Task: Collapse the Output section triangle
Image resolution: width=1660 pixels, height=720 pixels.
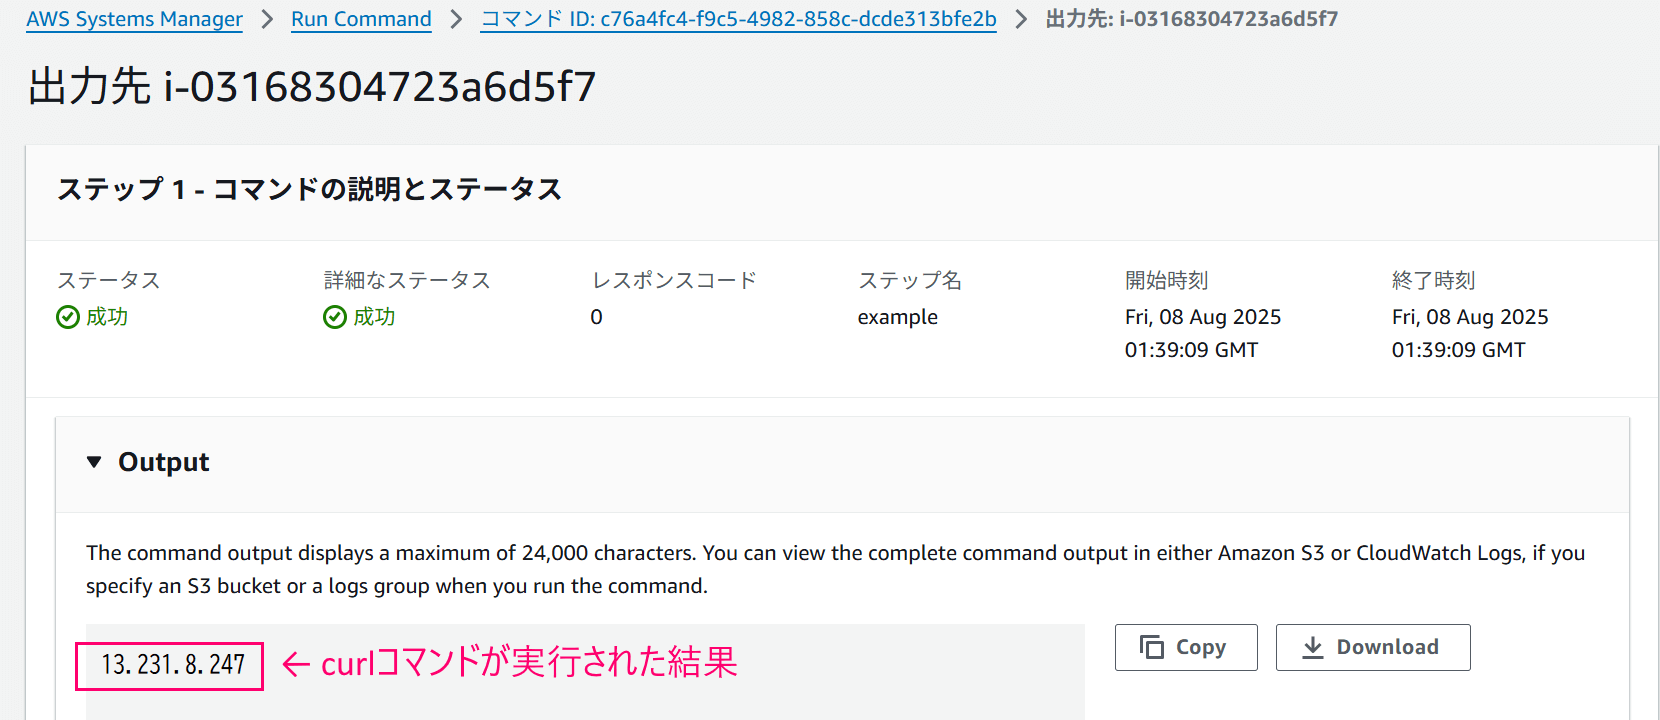Action: coord(94,462)
